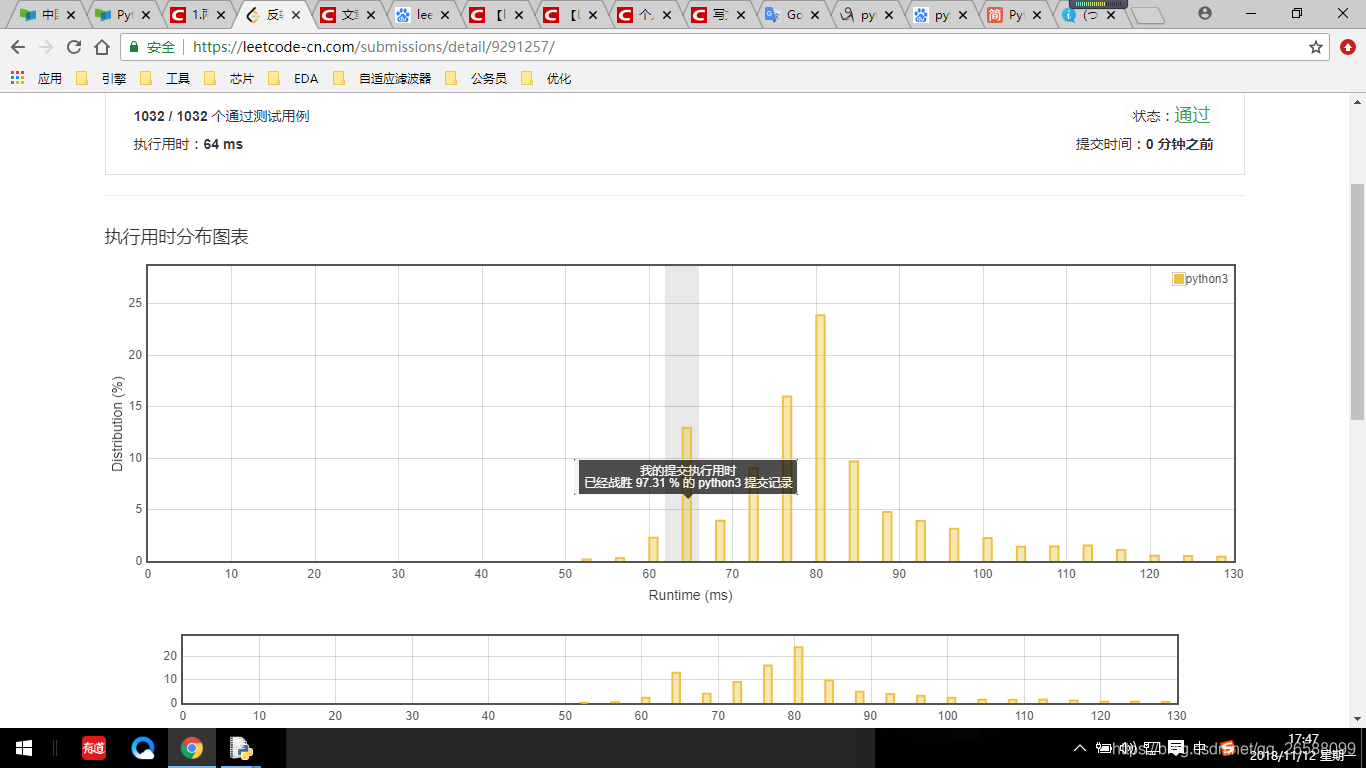
Task: Click the highlighted 64 ms bar
Action: coord(687,494)
